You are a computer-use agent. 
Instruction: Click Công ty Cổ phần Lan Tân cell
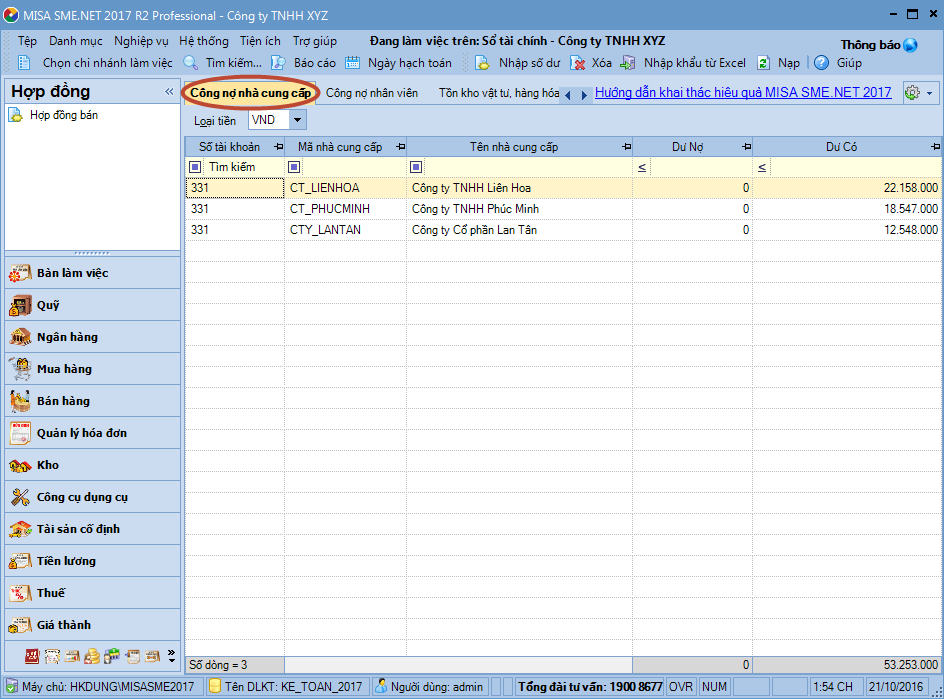click(520, 230)
